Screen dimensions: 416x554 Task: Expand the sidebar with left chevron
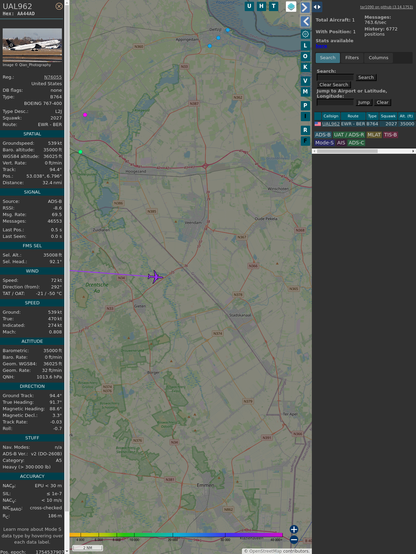[305, 22]
